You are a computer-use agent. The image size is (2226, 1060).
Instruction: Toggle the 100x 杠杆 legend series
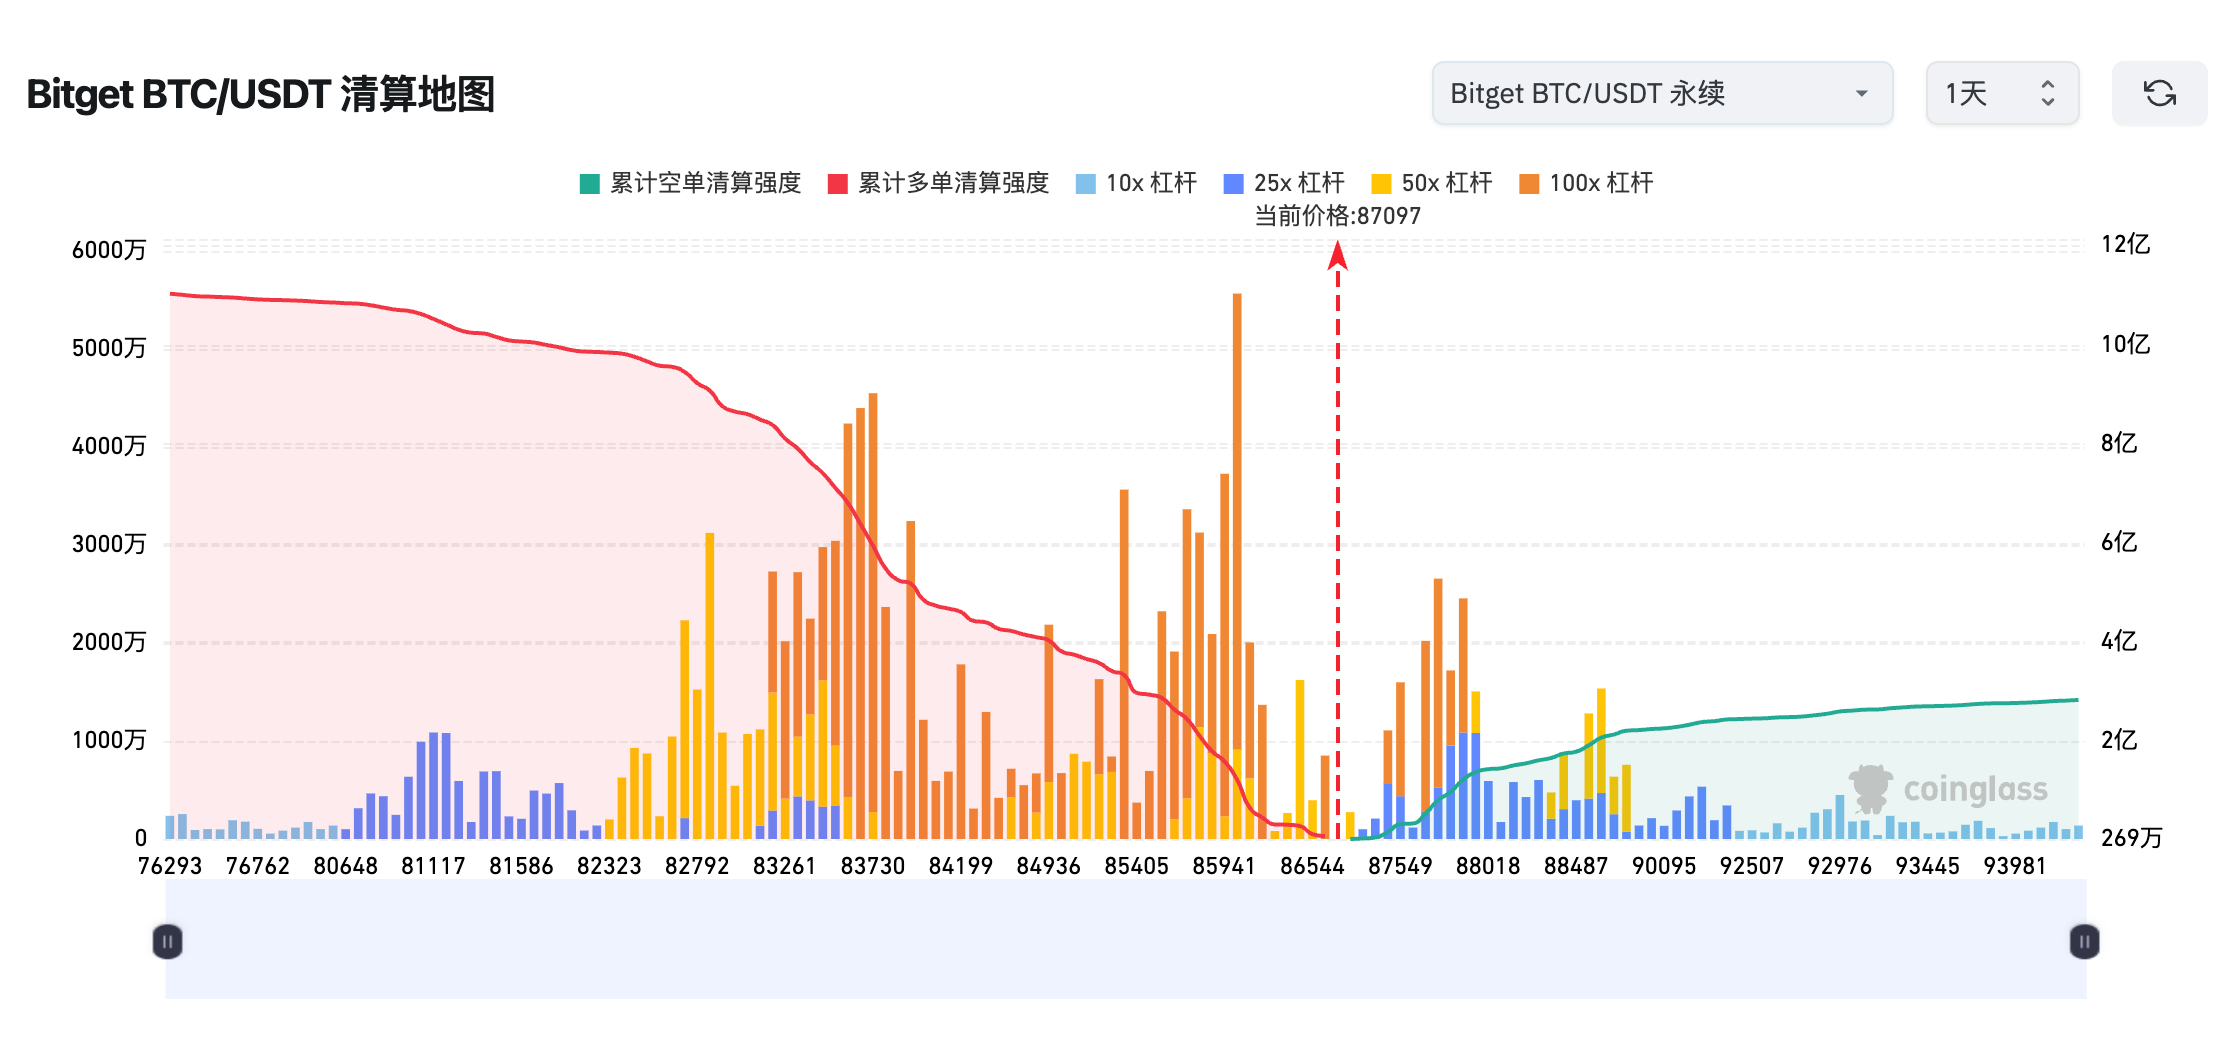point(1586,183)
